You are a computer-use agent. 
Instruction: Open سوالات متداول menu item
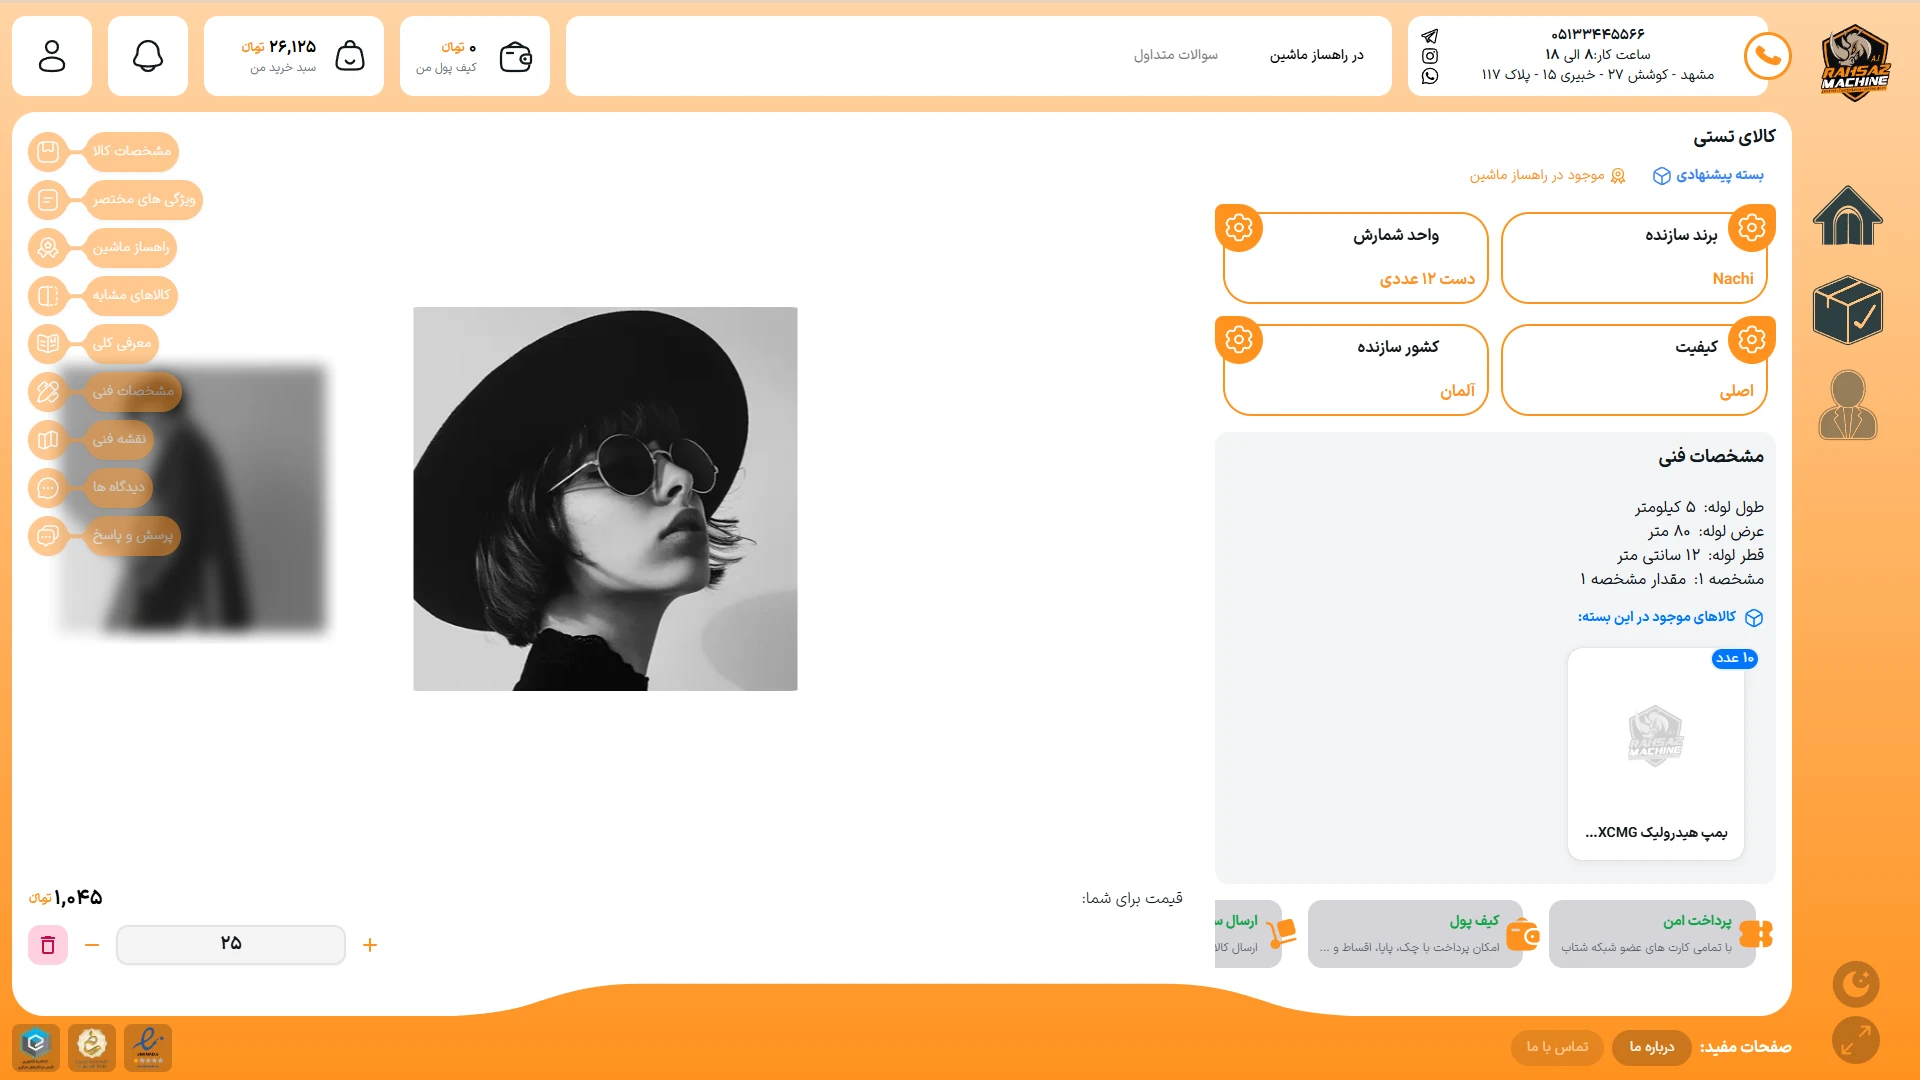[x=1175, y=55]
